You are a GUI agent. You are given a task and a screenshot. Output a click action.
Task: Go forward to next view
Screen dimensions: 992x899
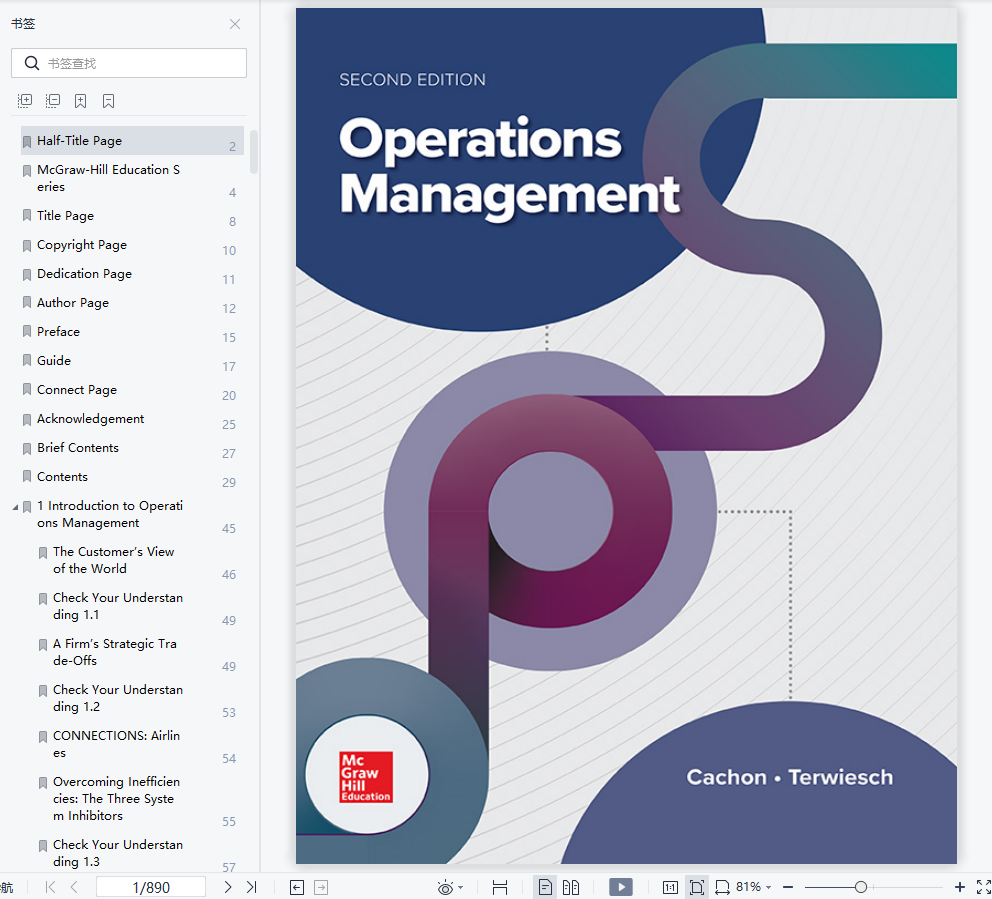click(321, 887)
